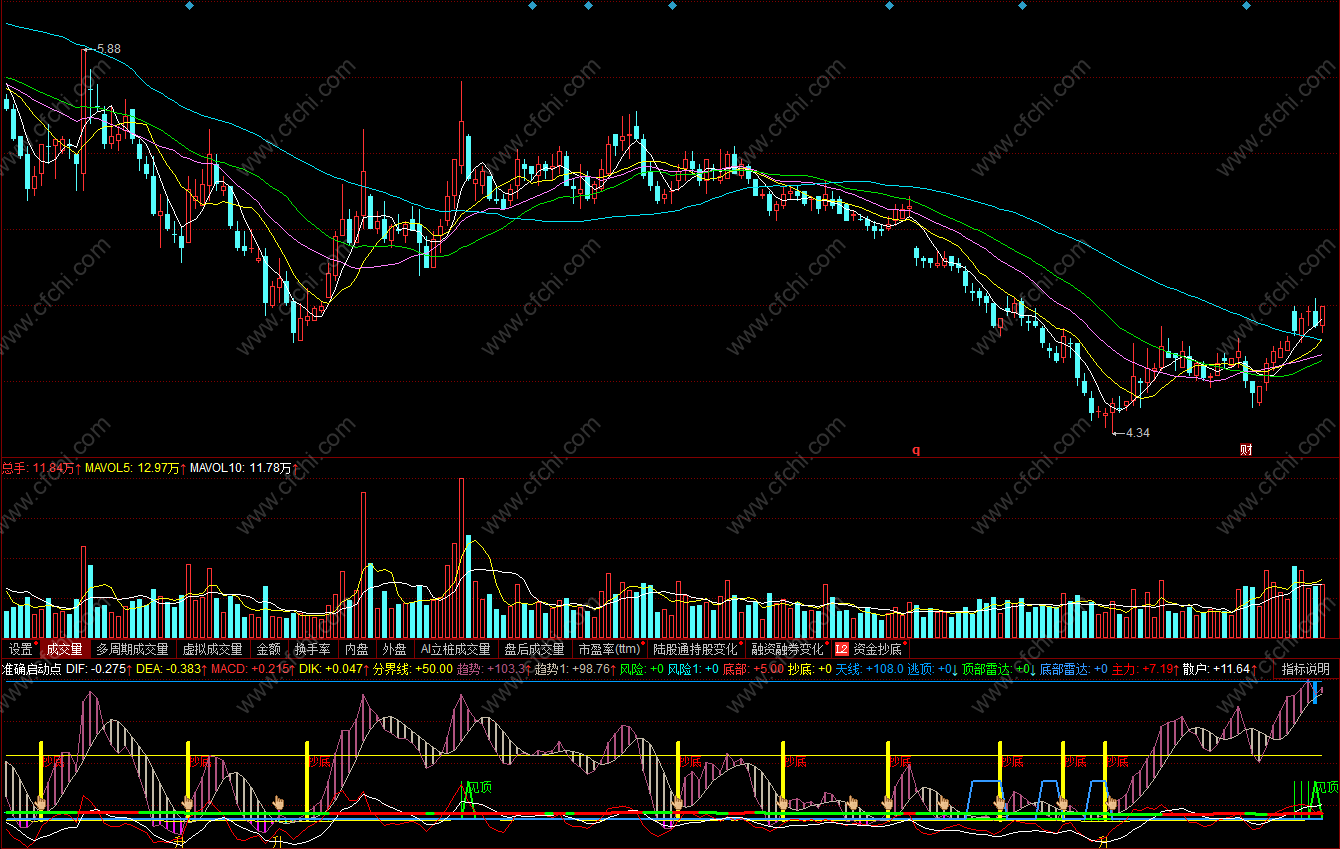Image resolution: width=1340 pixels, height=849 pixels.
Task: Open the 设置 settings tab
Action: 21,649
